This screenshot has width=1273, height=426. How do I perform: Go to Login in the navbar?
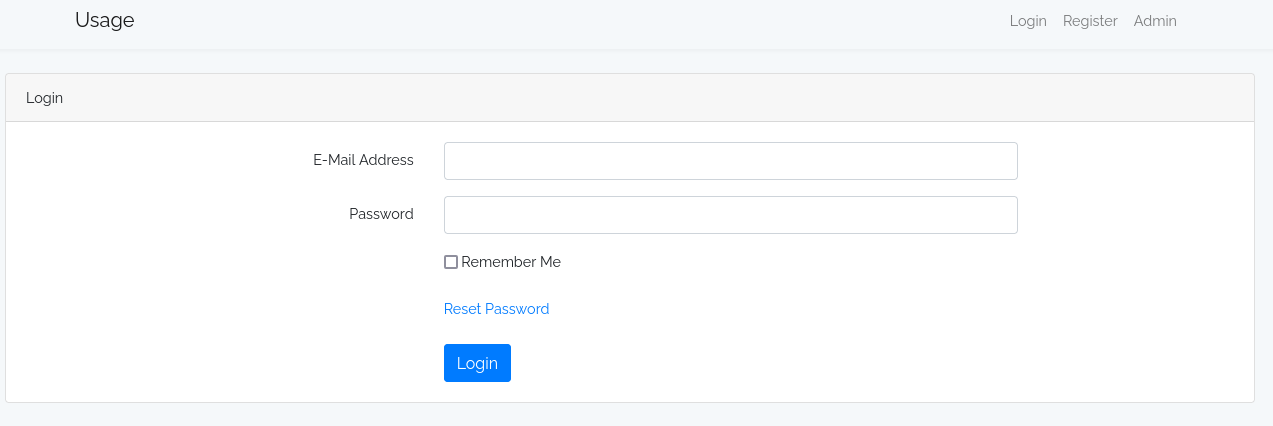[x=1028, y=21]
